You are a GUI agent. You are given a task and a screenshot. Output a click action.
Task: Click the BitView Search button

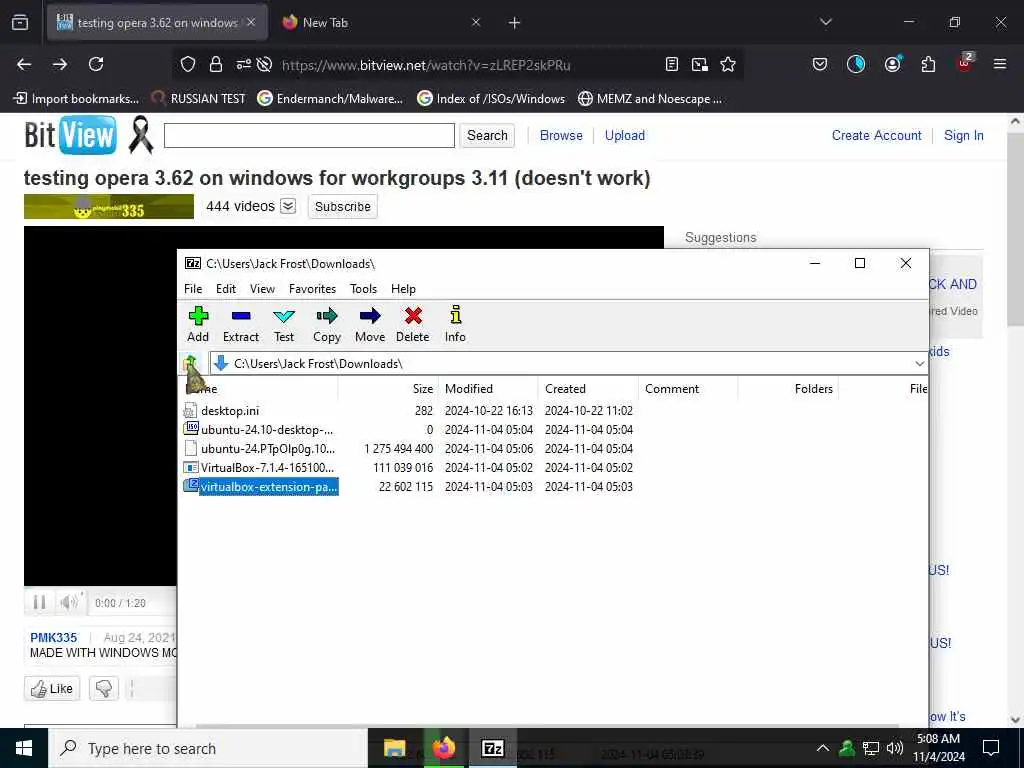tap(487, 135)
